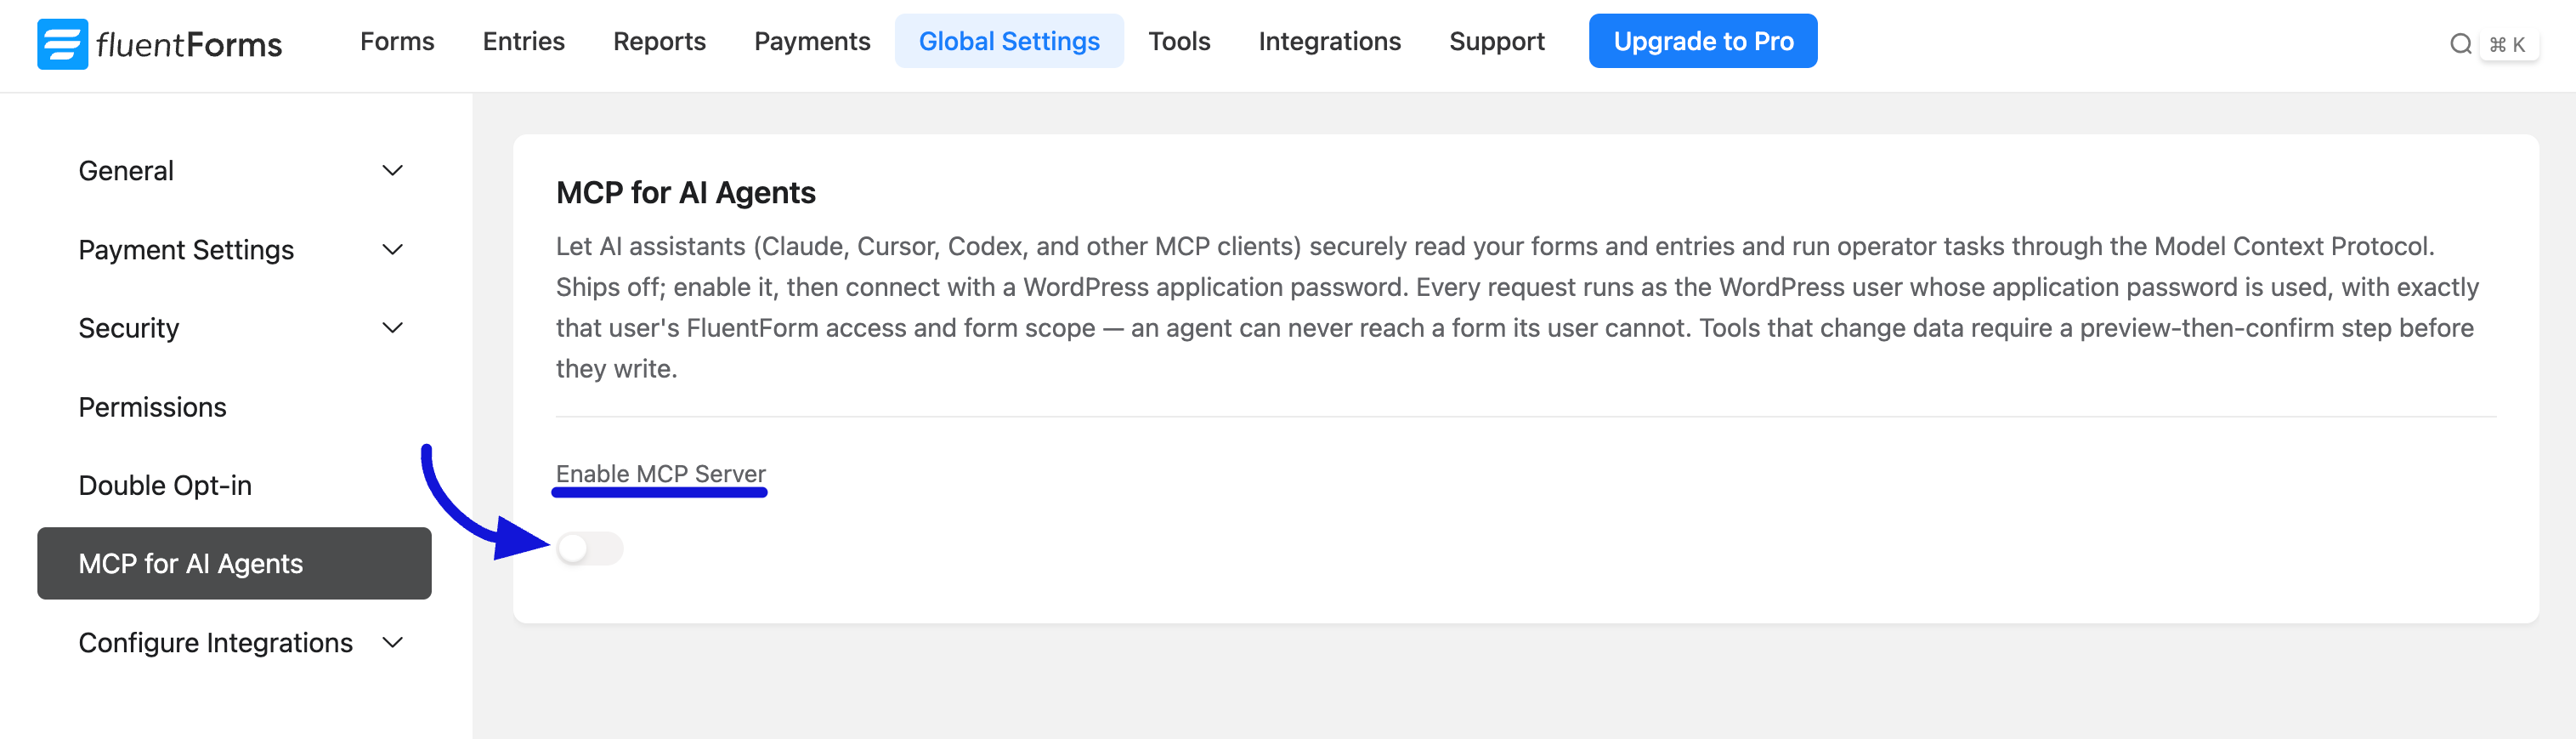Open the Integrations page
Image resolution: width=2576 pixels, height=739 pixels.
1329,41
